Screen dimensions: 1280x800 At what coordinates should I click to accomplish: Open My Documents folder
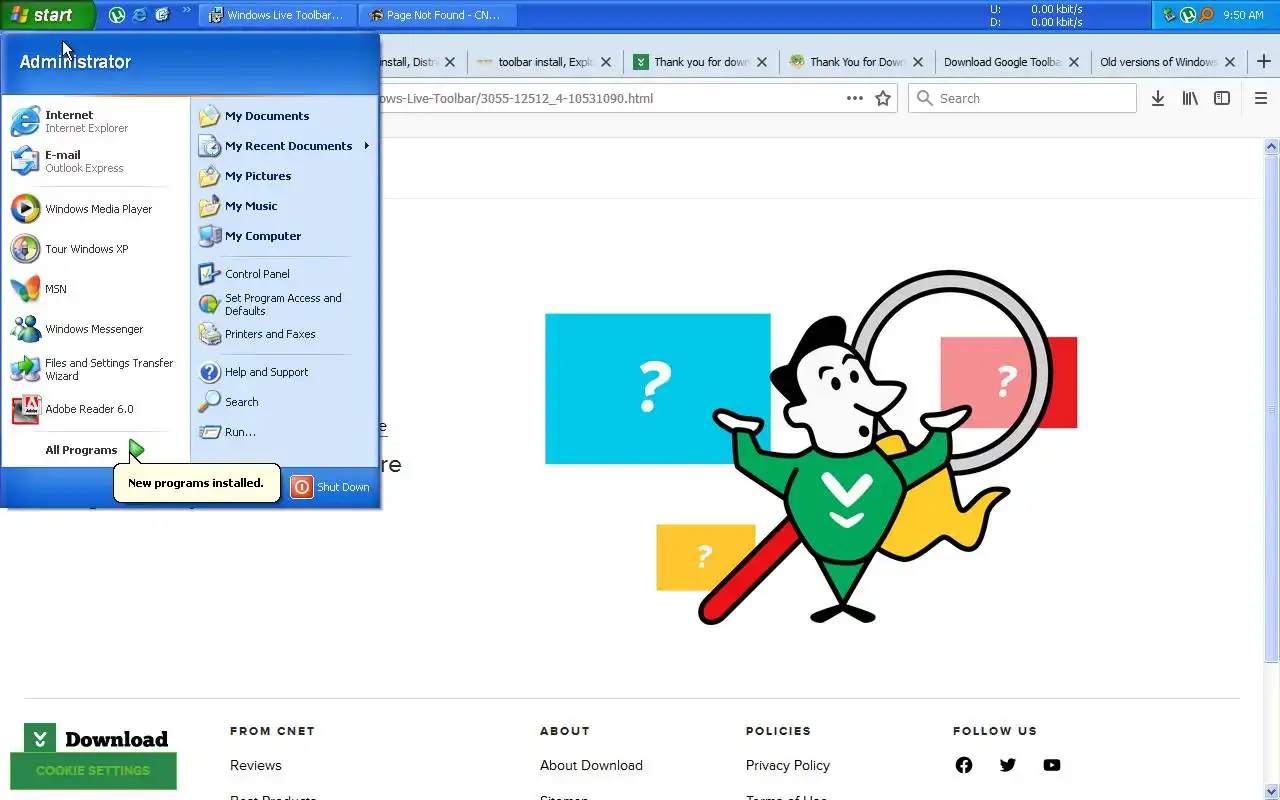pos(284,116)
